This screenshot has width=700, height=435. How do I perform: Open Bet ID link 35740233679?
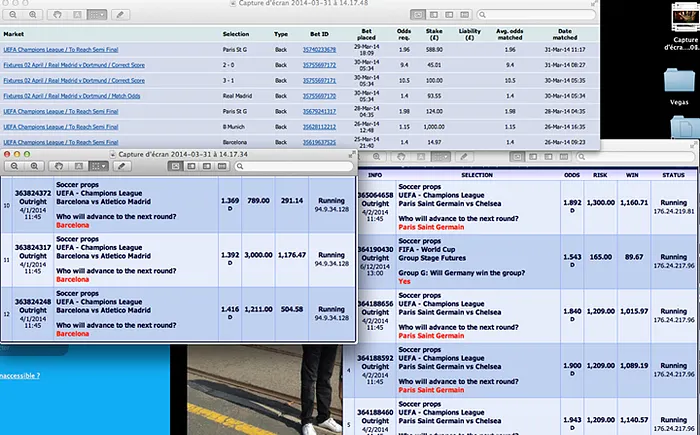coord(319,50)
